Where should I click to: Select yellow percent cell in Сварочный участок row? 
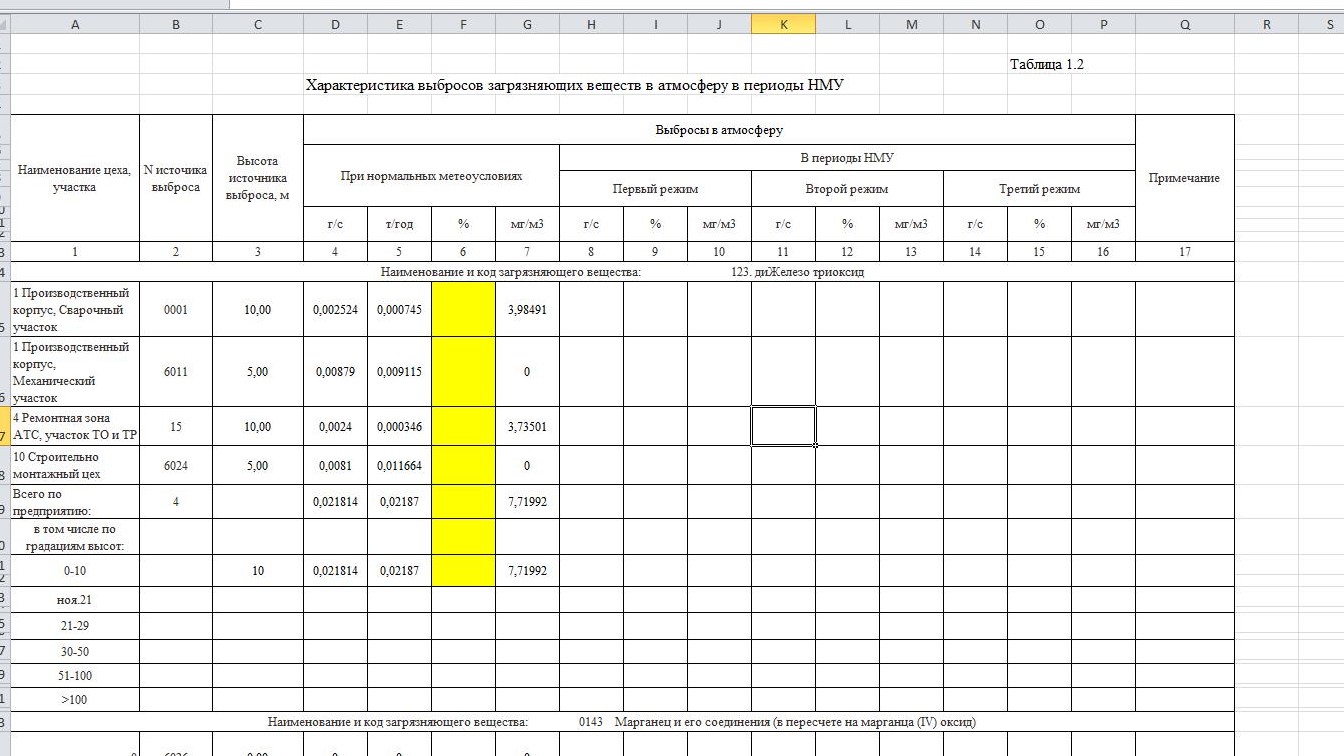(x=463, y=310)
